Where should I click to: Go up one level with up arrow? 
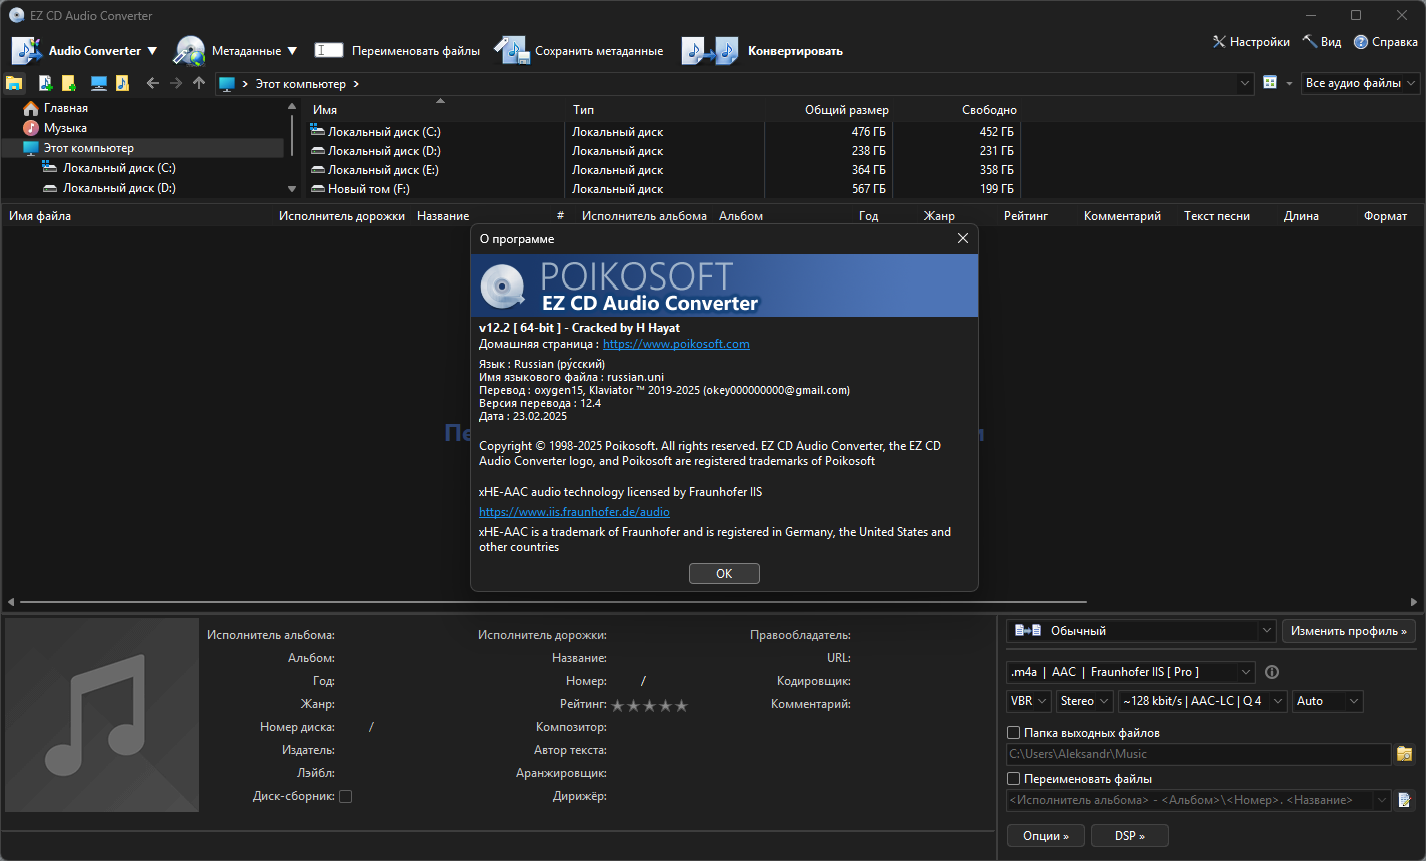coord(199,83)
